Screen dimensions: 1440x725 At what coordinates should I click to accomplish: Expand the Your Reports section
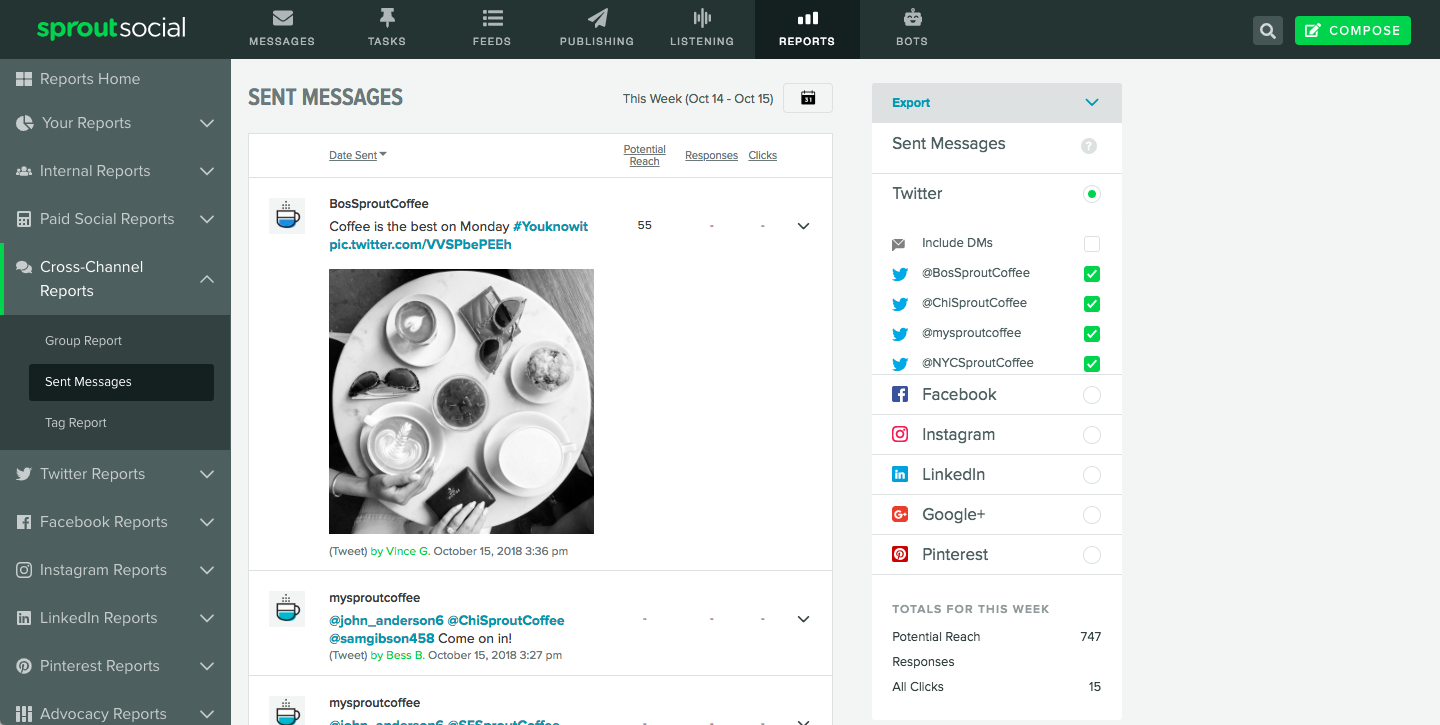click(x=207, y=123)
